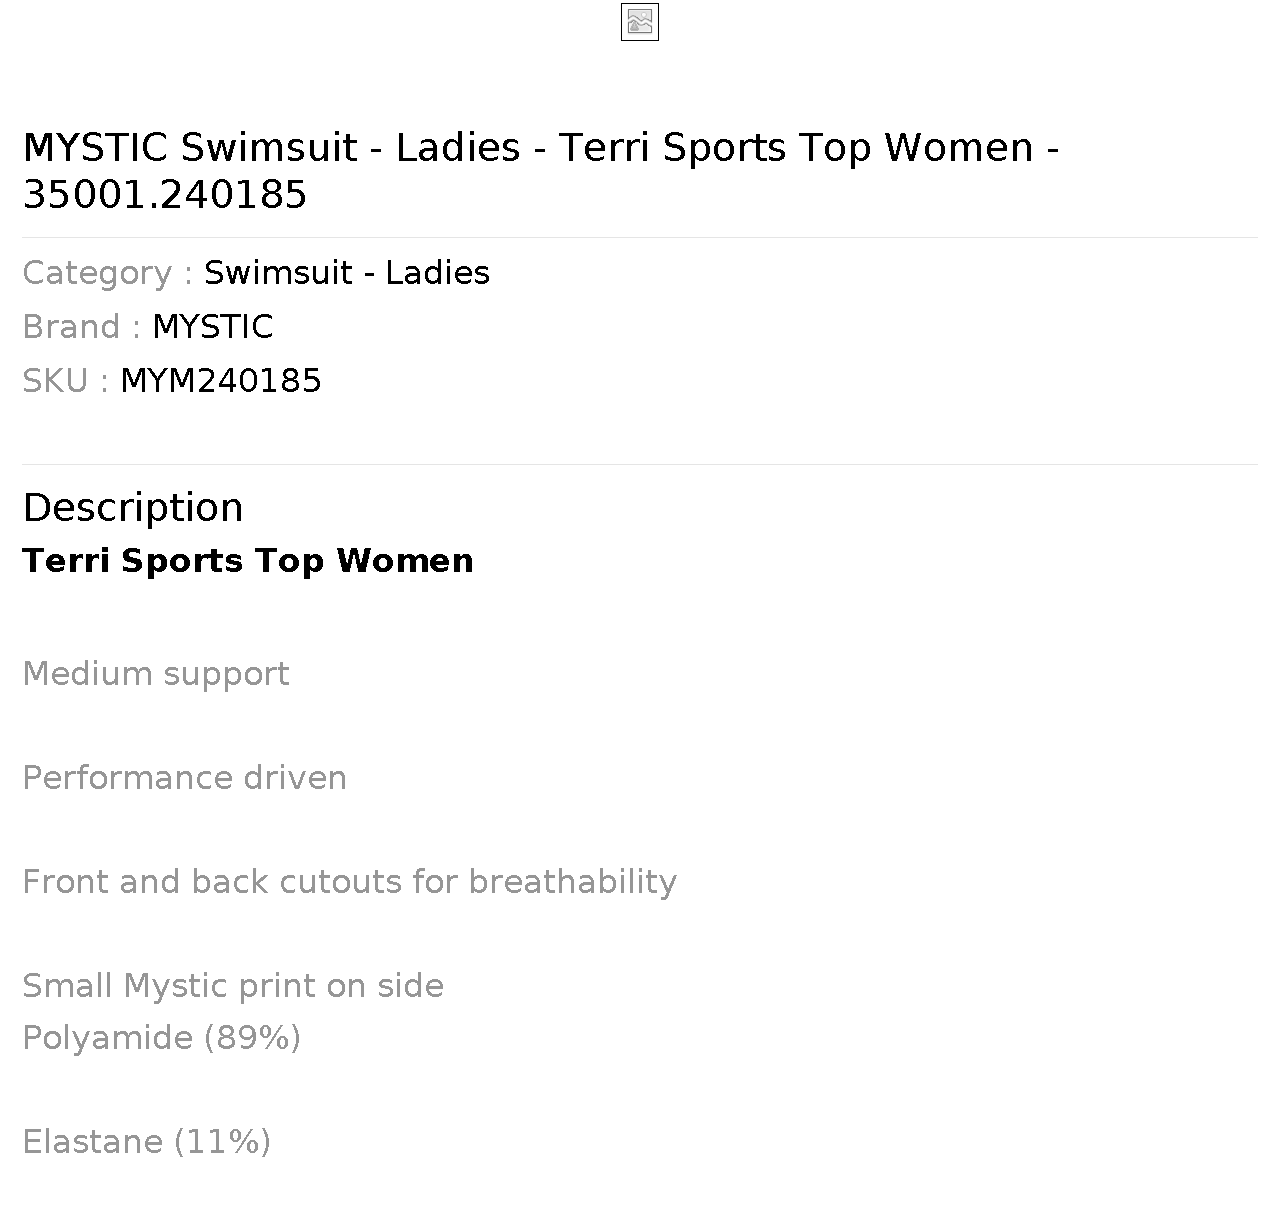Click the 'Category :' label
Screen dimensions: 1280x1209
108,273
